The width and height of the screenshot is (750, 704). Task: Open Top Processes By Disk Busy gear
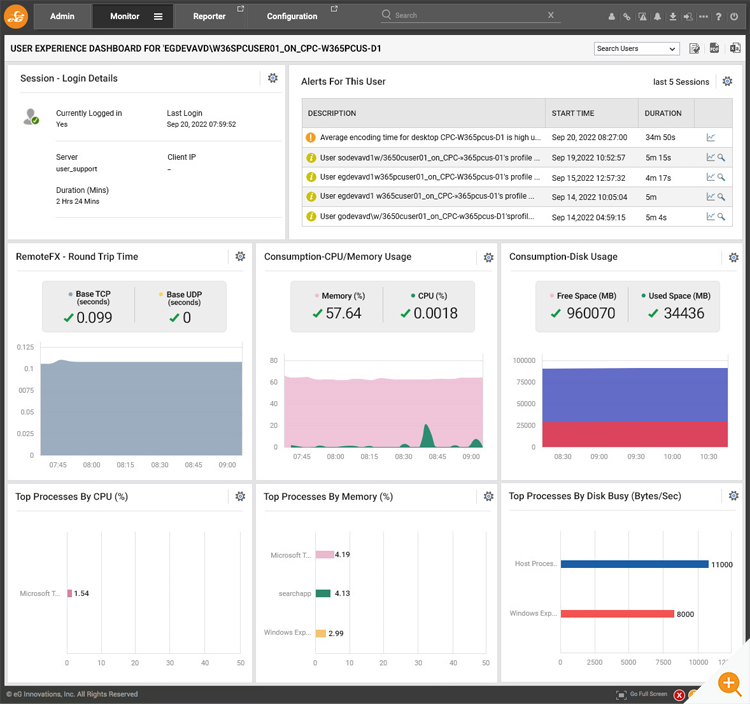[x=734, y=495]
